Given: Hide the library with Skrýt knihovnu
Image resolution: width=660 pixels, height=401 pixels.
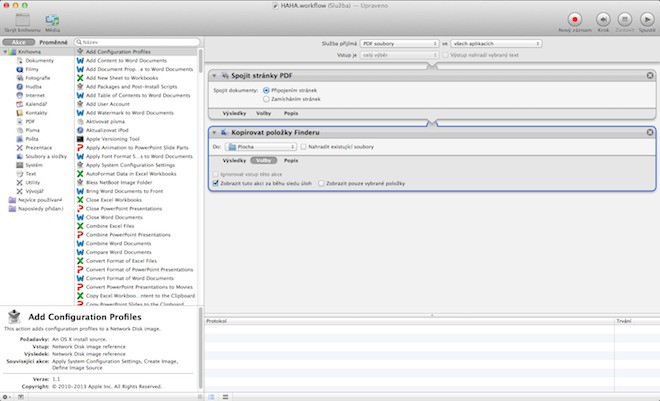Looking at the screenshot, I should (x=22, y=19).
